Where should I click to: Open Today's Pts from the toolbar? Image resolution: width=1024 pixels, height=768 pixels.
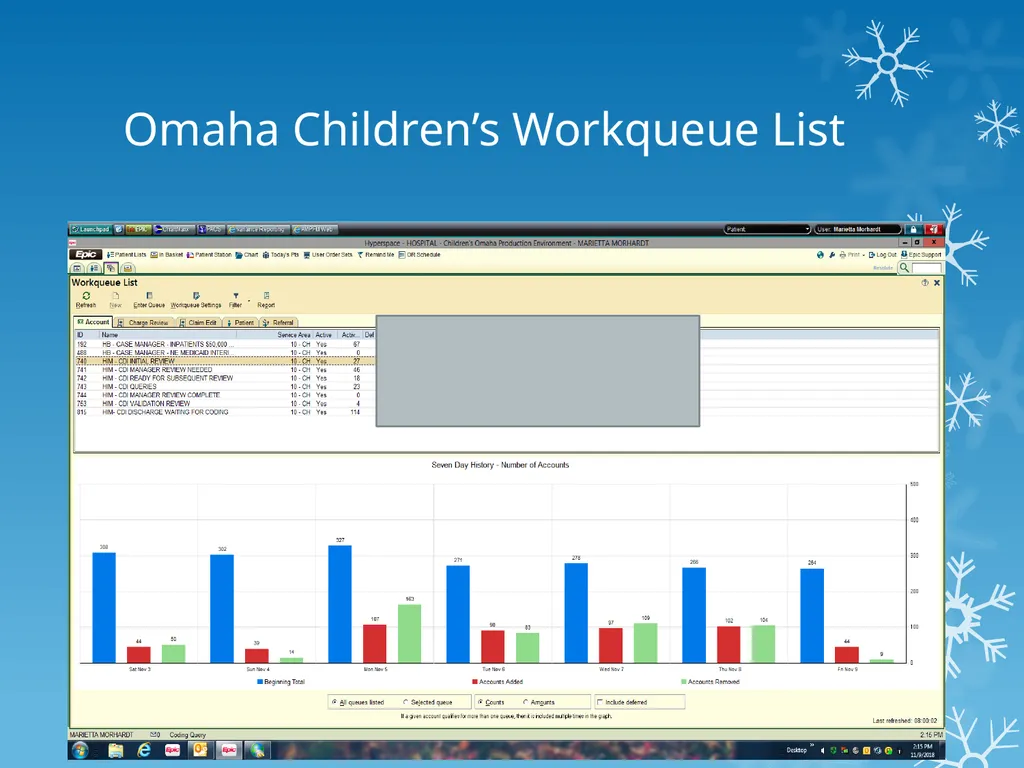281,255
